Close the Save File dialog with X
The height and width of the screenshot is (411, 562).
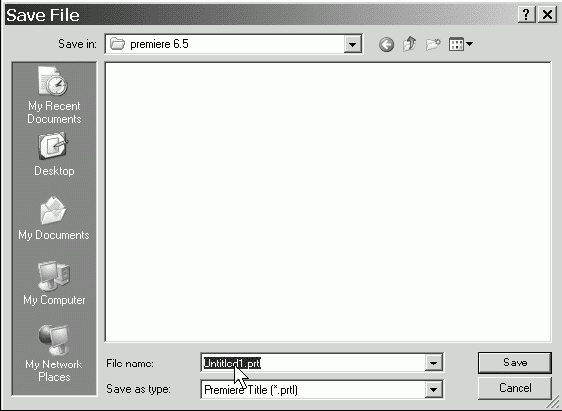547,15
